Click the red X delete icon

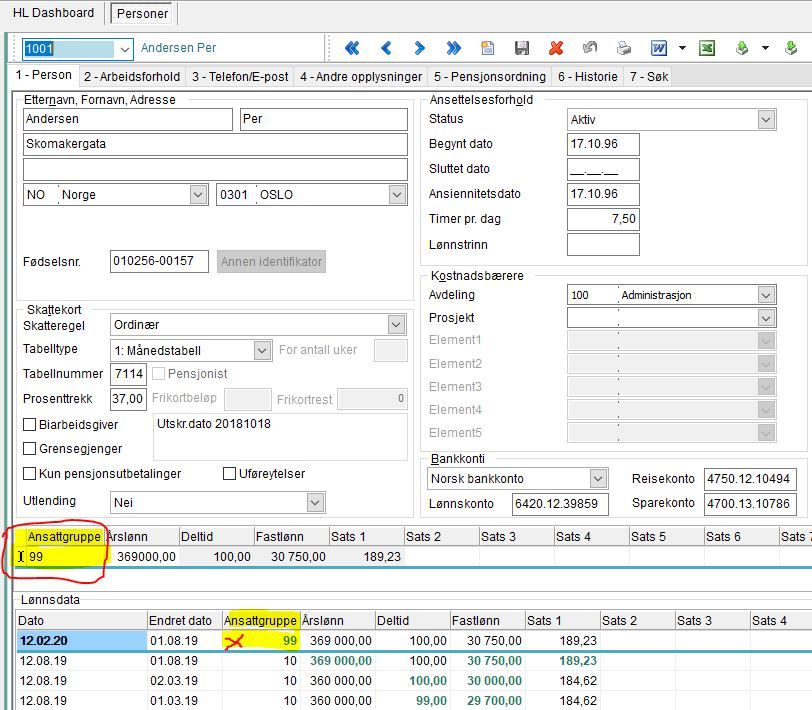[556, 48]
